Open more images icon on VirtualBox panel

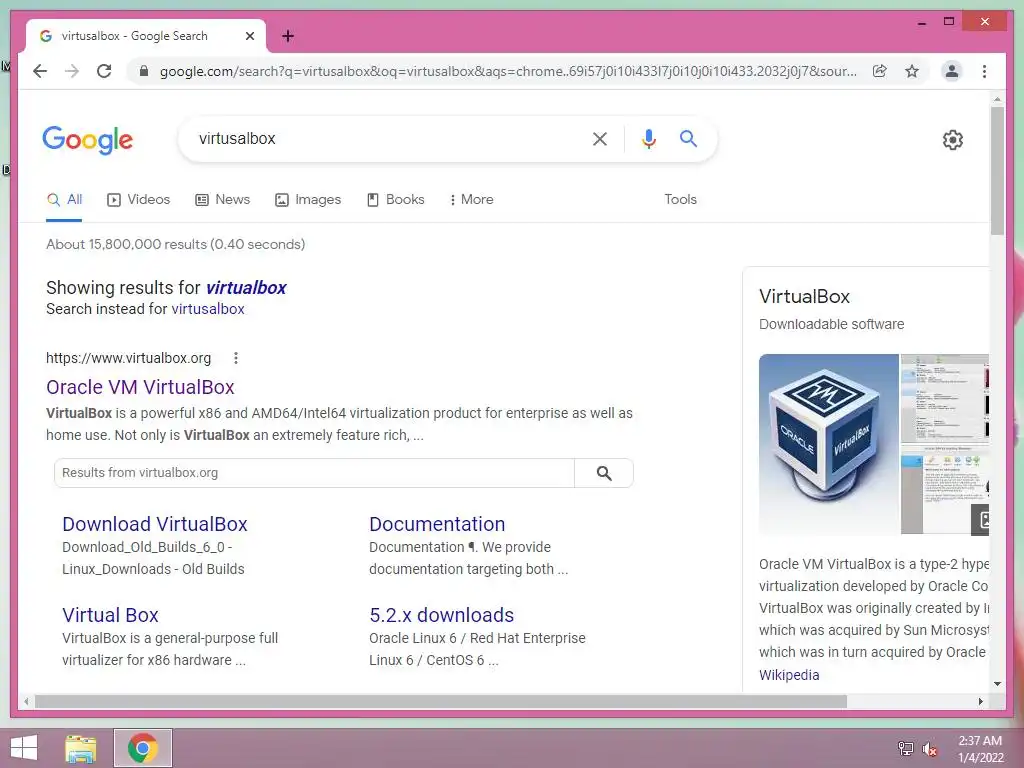click(x=980, y=519)
